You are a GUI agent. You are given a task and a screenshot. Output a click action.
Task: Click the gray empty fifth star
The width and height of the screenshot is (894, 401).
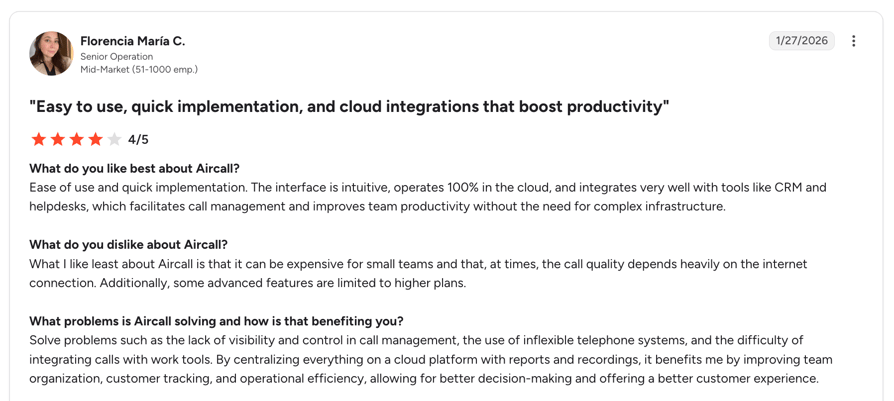(x=114, y=139)
